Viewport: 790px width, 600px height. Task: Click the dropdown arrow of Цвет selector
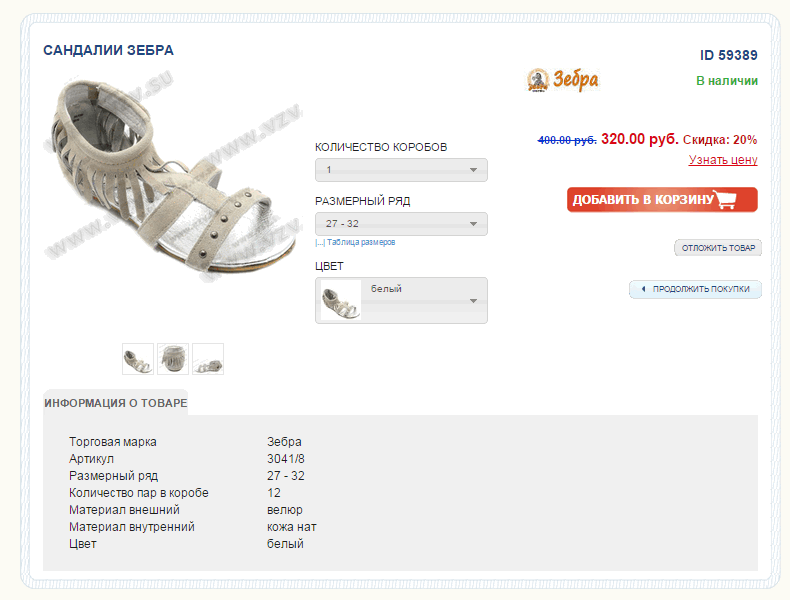click(x=474, y=300)
